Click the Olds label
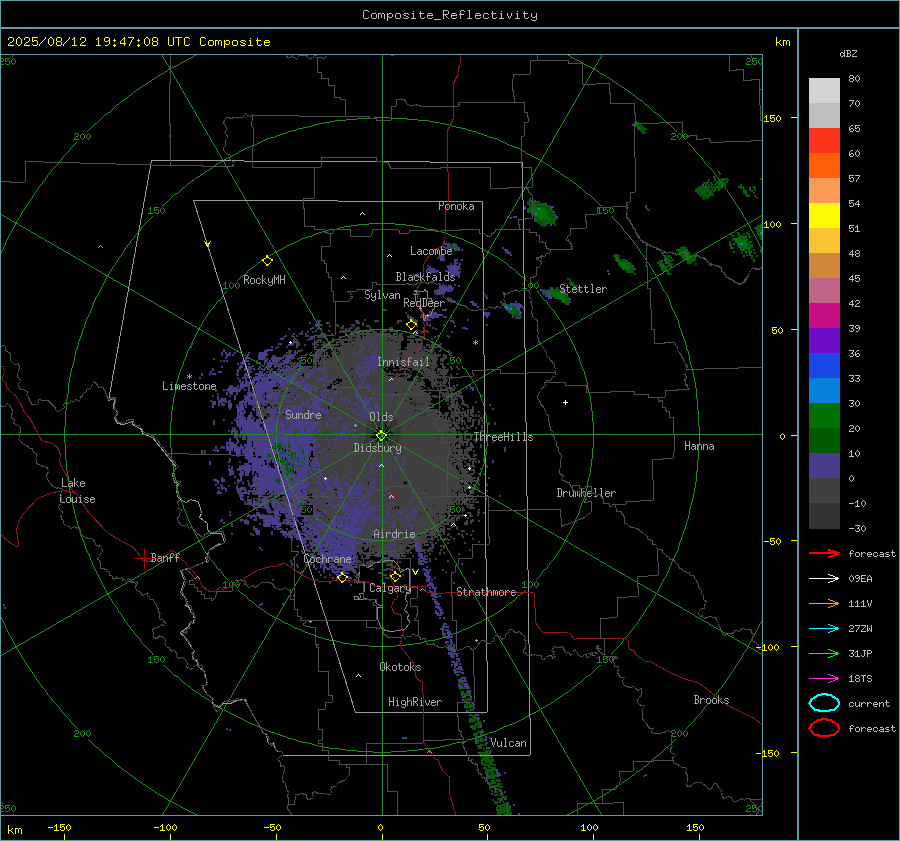Screen dimensions: 900x841 click(381, 417)
